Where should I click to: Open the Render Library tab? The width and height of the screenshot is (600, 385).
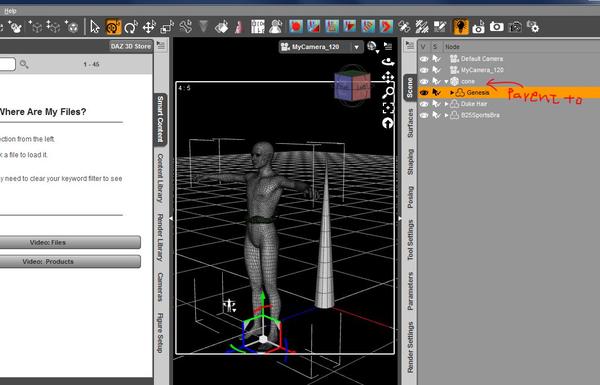tap(160, 238)
